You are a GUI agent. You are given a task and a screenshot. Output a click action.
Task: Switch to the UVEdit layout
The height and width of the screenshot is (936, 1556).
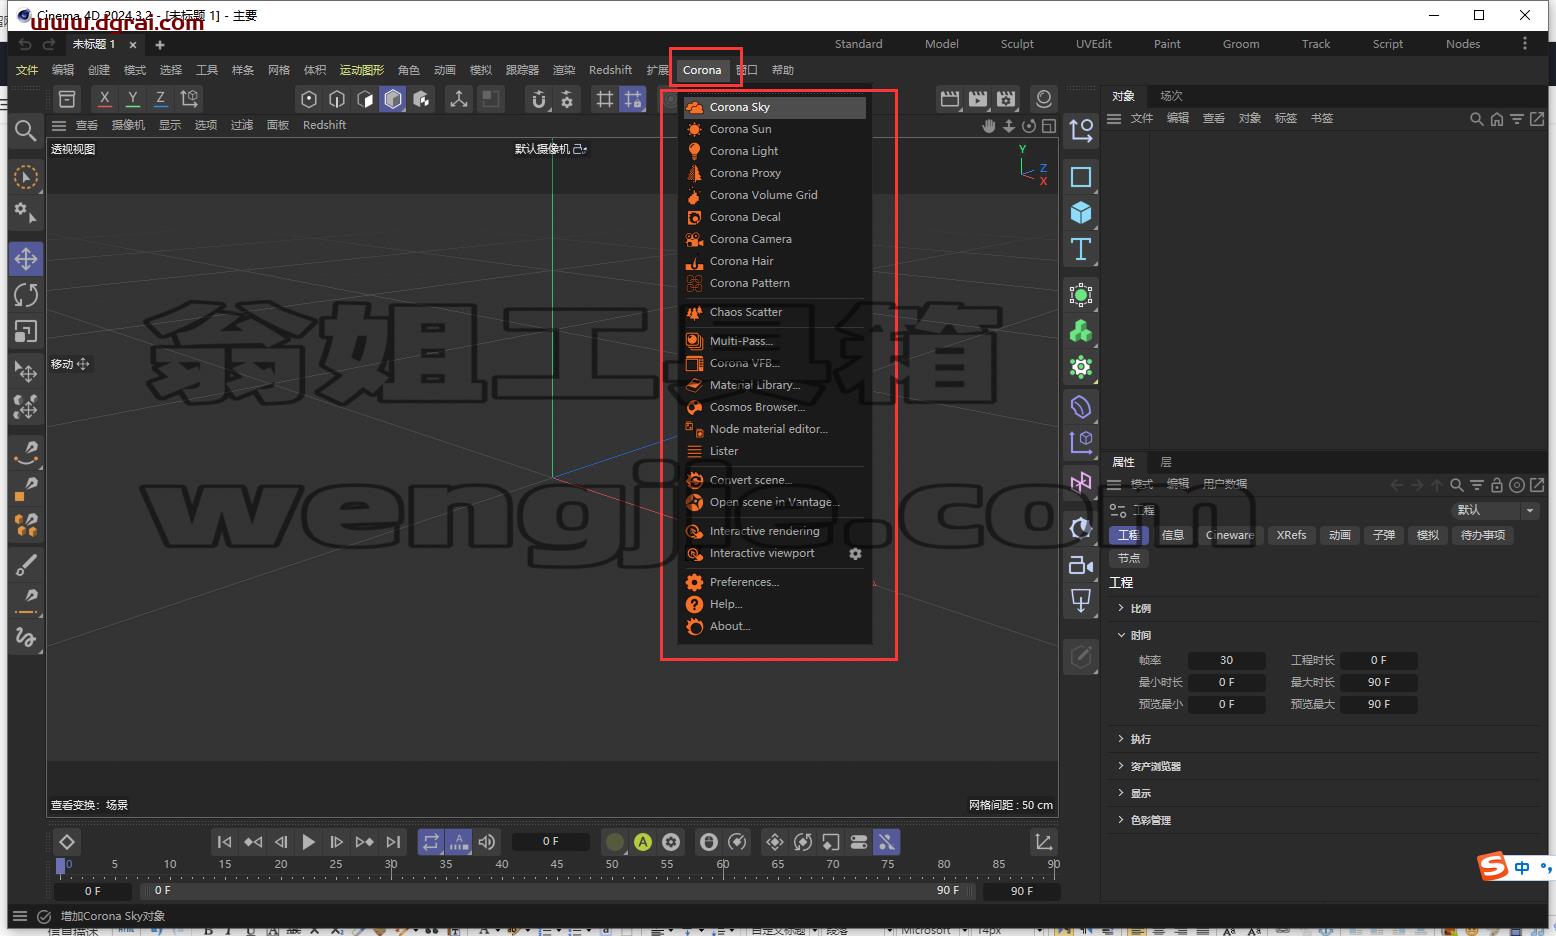pyautogui.click(x=1093, y=44)
